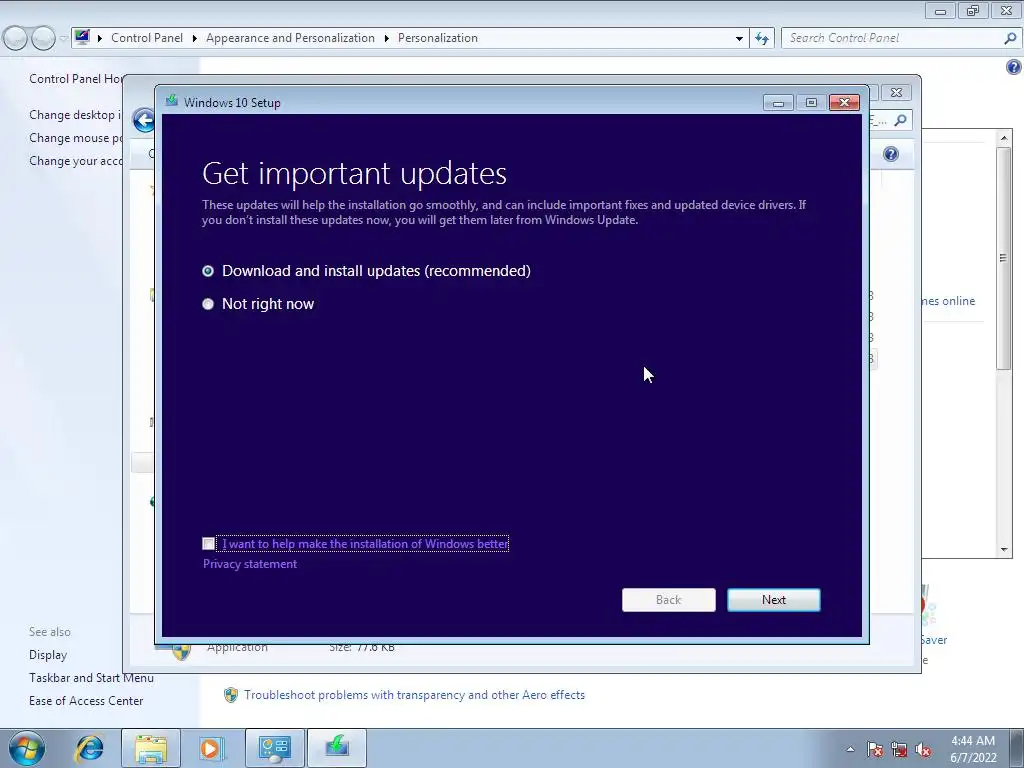1024x768 pixels.
Task: Expand the arrow before Control Panel breadcrumb
Action: click(99, 39)
